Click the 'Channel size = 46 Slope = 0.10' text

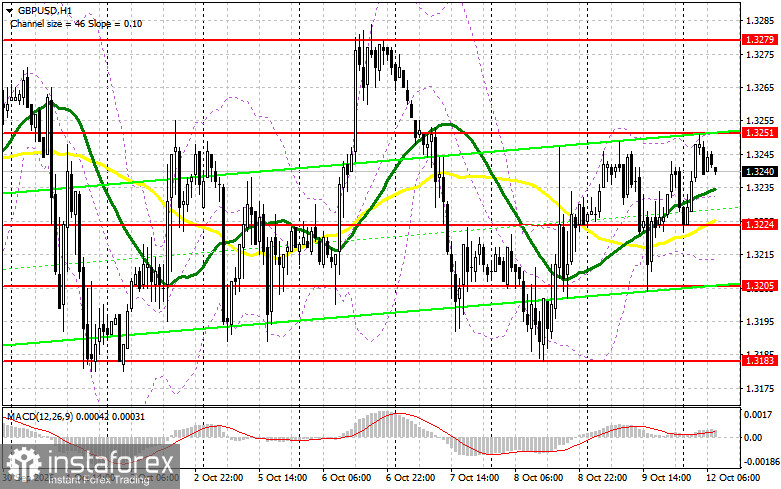76,23
